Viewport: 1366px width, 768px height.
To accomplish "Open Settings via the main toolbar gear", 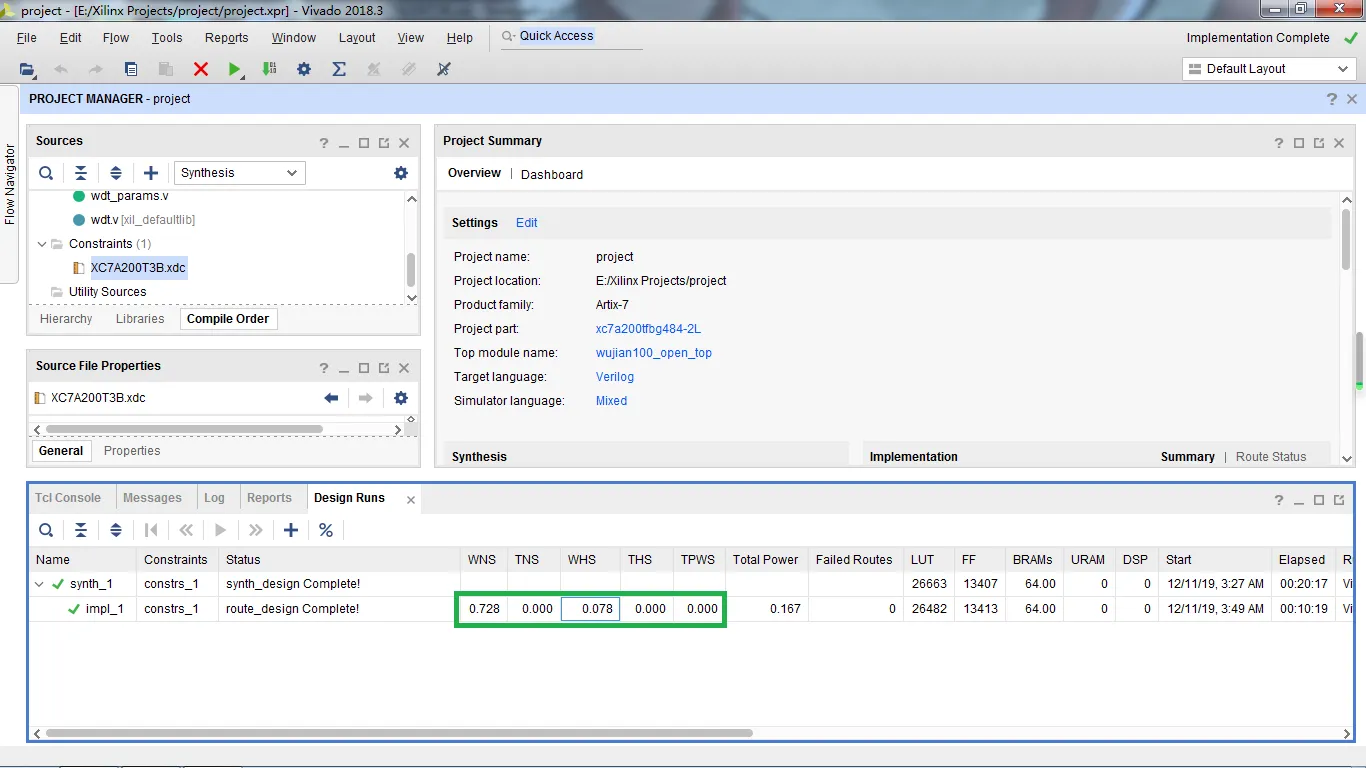I will [304, 69].
